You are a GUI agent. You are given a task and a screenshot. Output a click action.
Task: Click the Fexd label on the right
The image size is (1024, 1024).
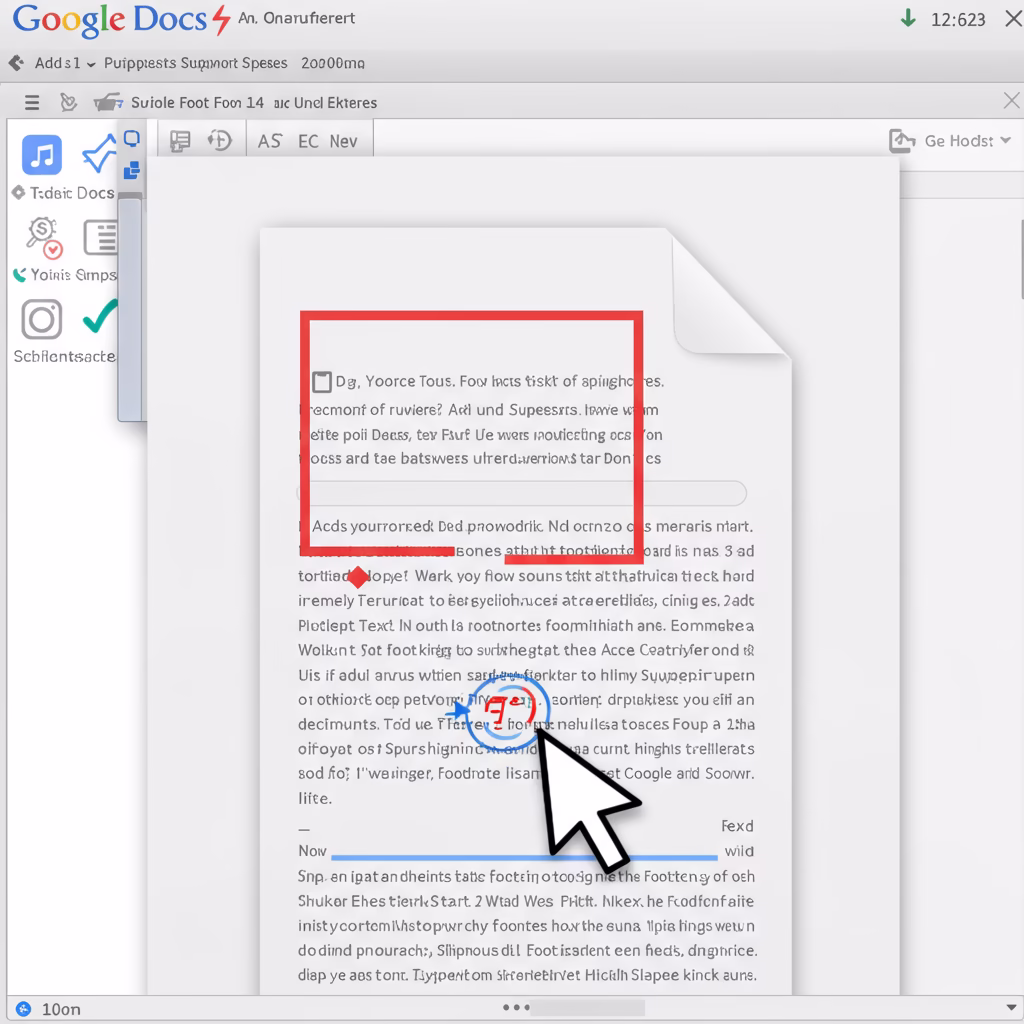coord(737,826)
